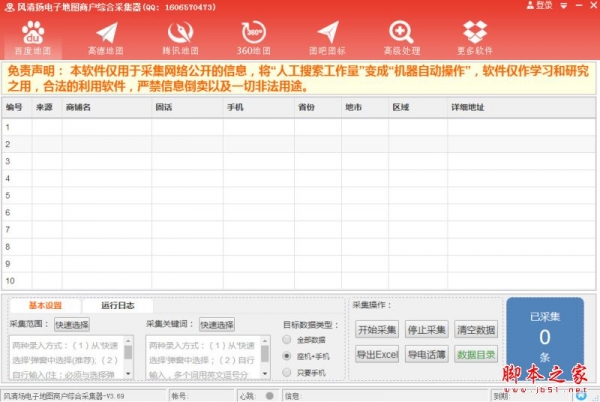Click the 停止采集 button
This screenshot has height=402, width=600.
tap(427, 329)
